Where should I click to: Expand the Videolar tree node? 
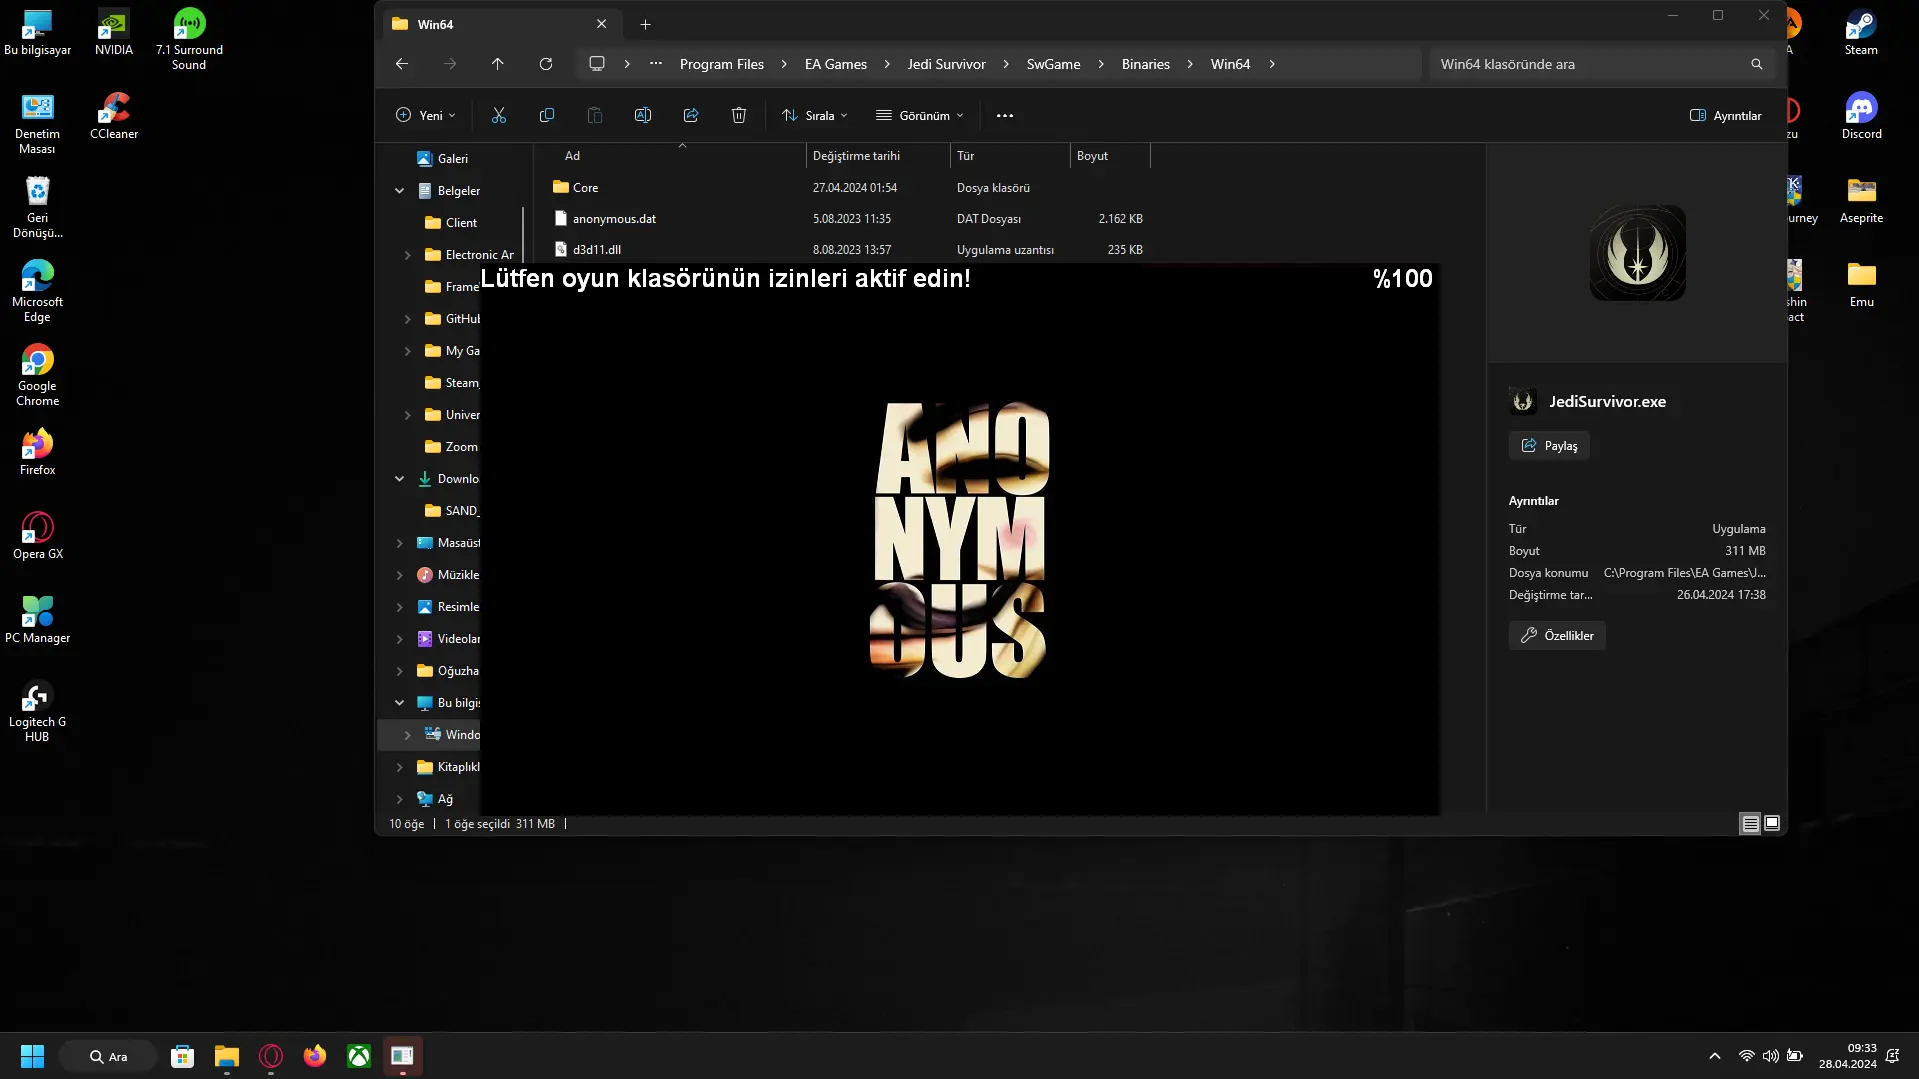pos(400,639)
